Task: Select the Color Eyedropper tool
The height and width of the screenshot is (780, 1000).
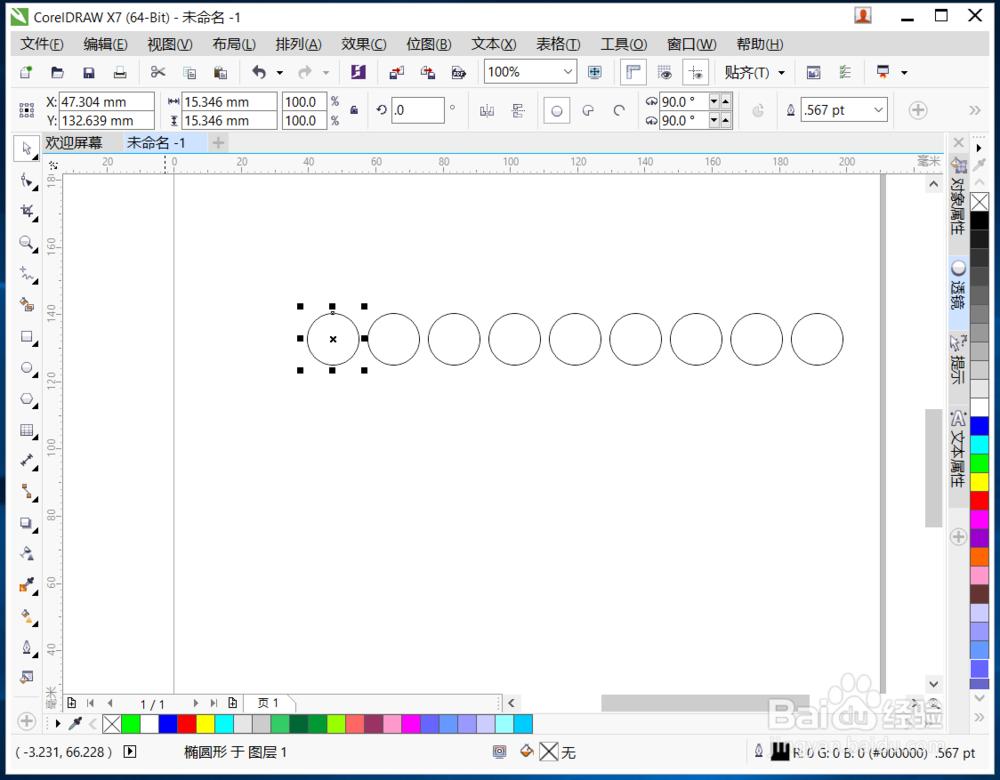Action: click(26, 585)
